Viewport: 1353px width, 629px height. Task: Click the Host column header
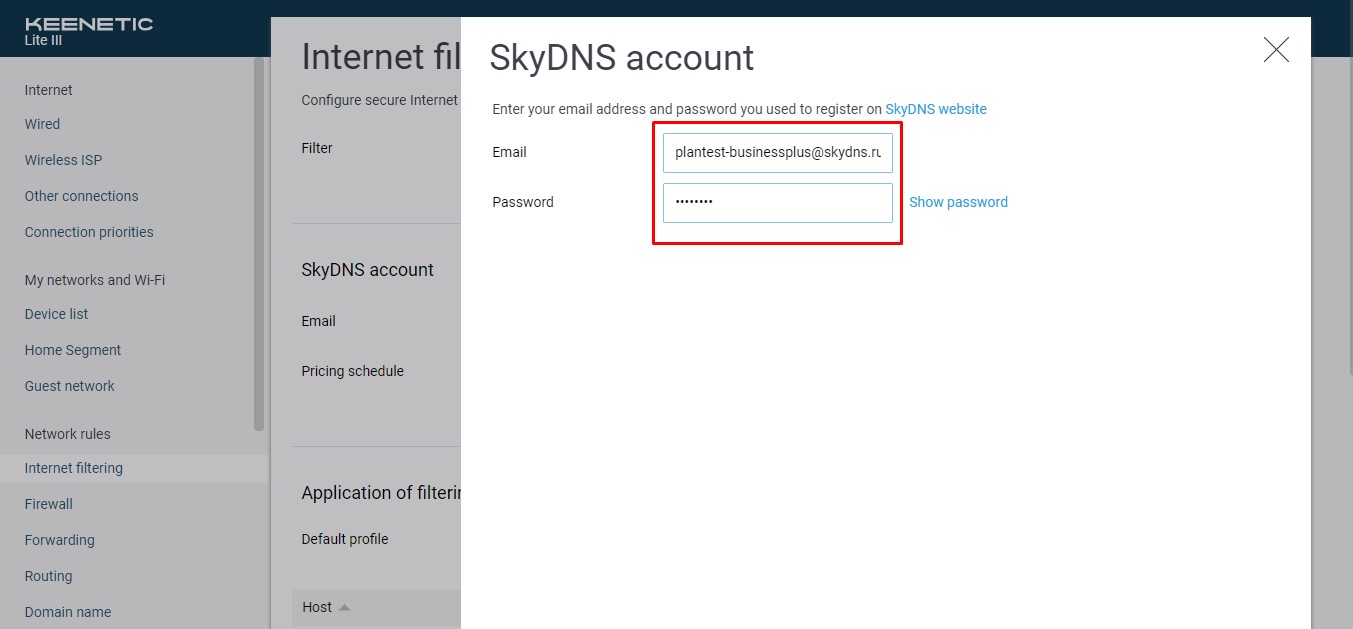tap(317, 607)
